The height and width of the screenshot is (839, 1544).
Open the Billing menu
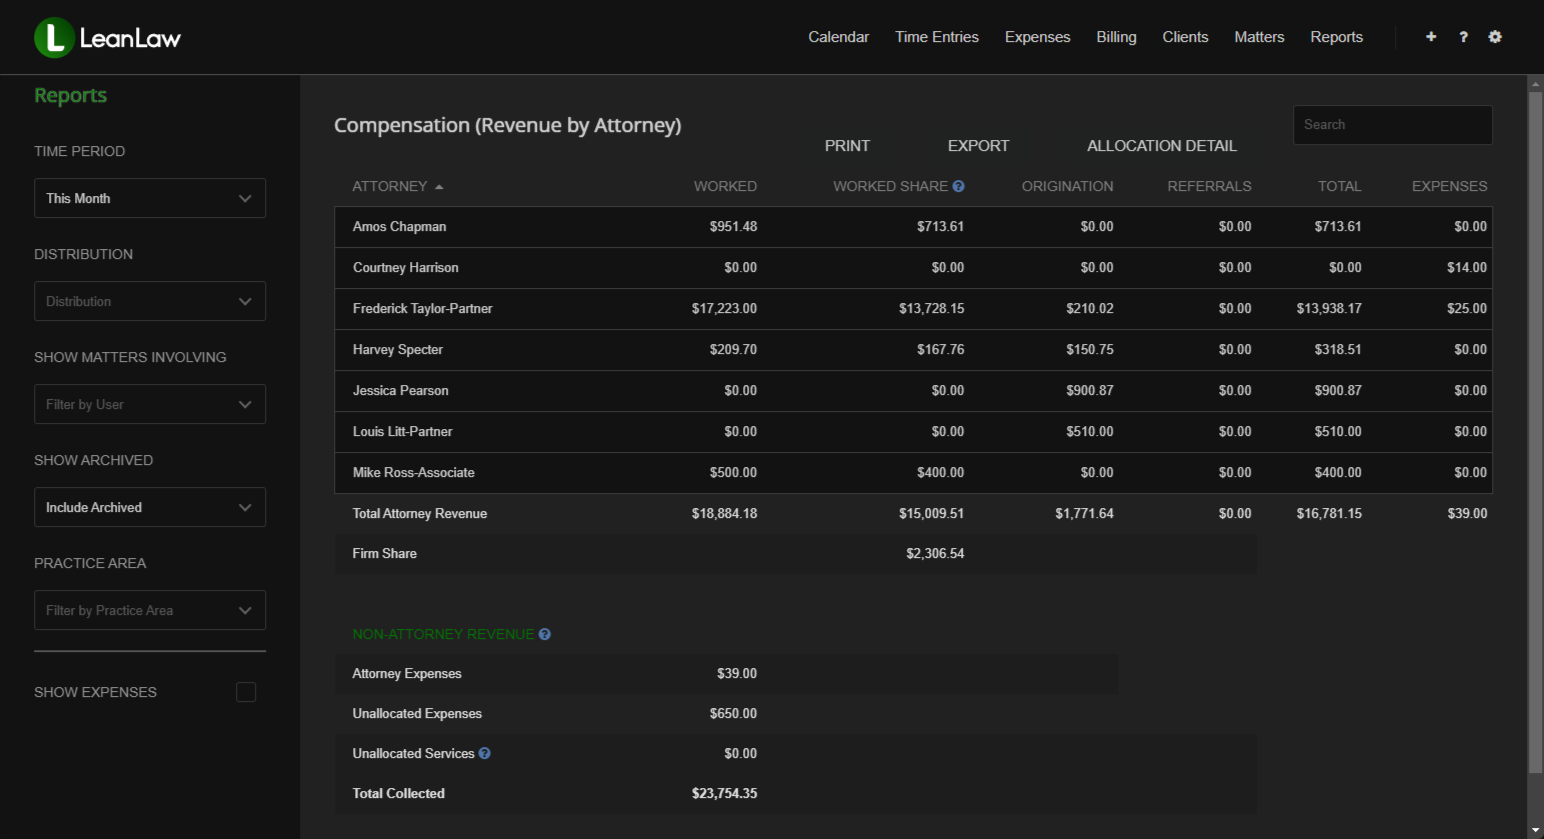1116,37
